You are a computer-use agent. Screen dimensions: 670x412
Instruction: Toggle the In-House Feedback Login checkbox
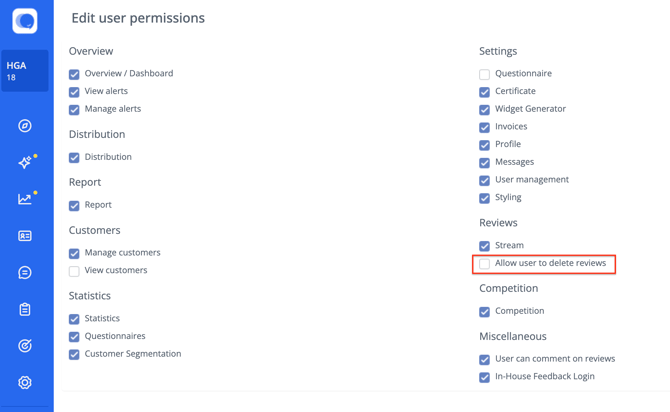pyautogui.click(x=485, y=377)
